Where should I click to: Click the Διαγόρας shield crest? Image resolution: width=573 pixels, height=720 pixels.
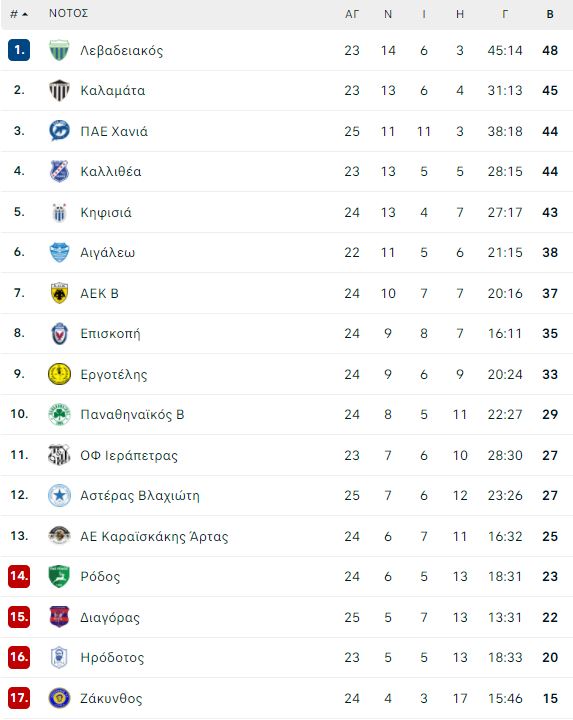[x=59, y=617]
